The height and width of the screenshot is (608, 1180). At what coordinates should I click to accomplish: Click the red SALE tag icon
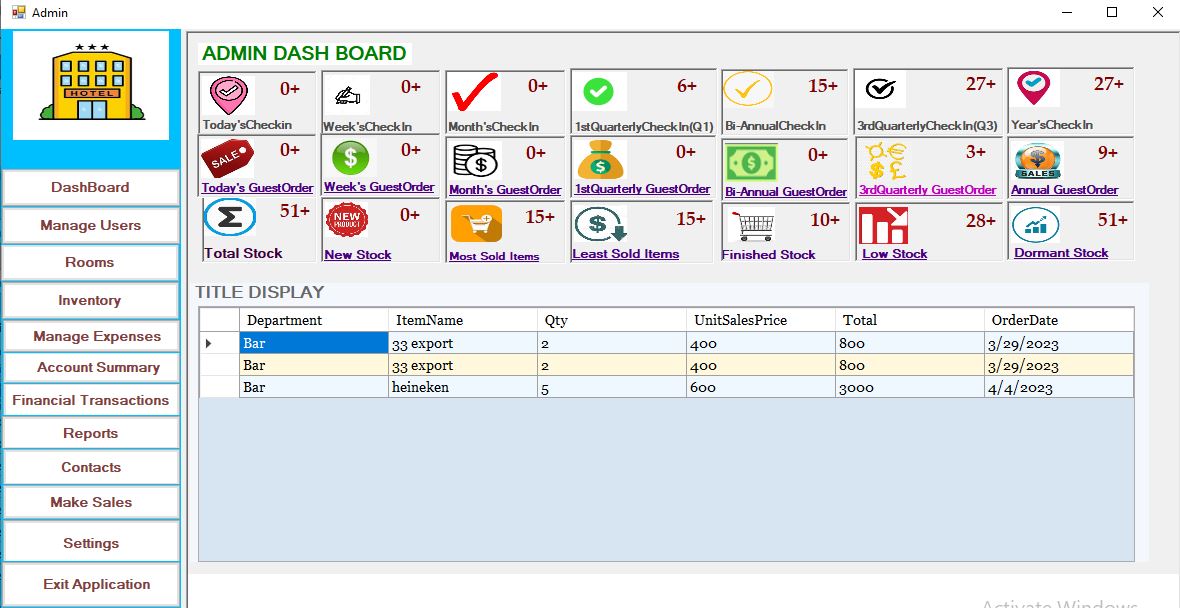click(227, 159)
